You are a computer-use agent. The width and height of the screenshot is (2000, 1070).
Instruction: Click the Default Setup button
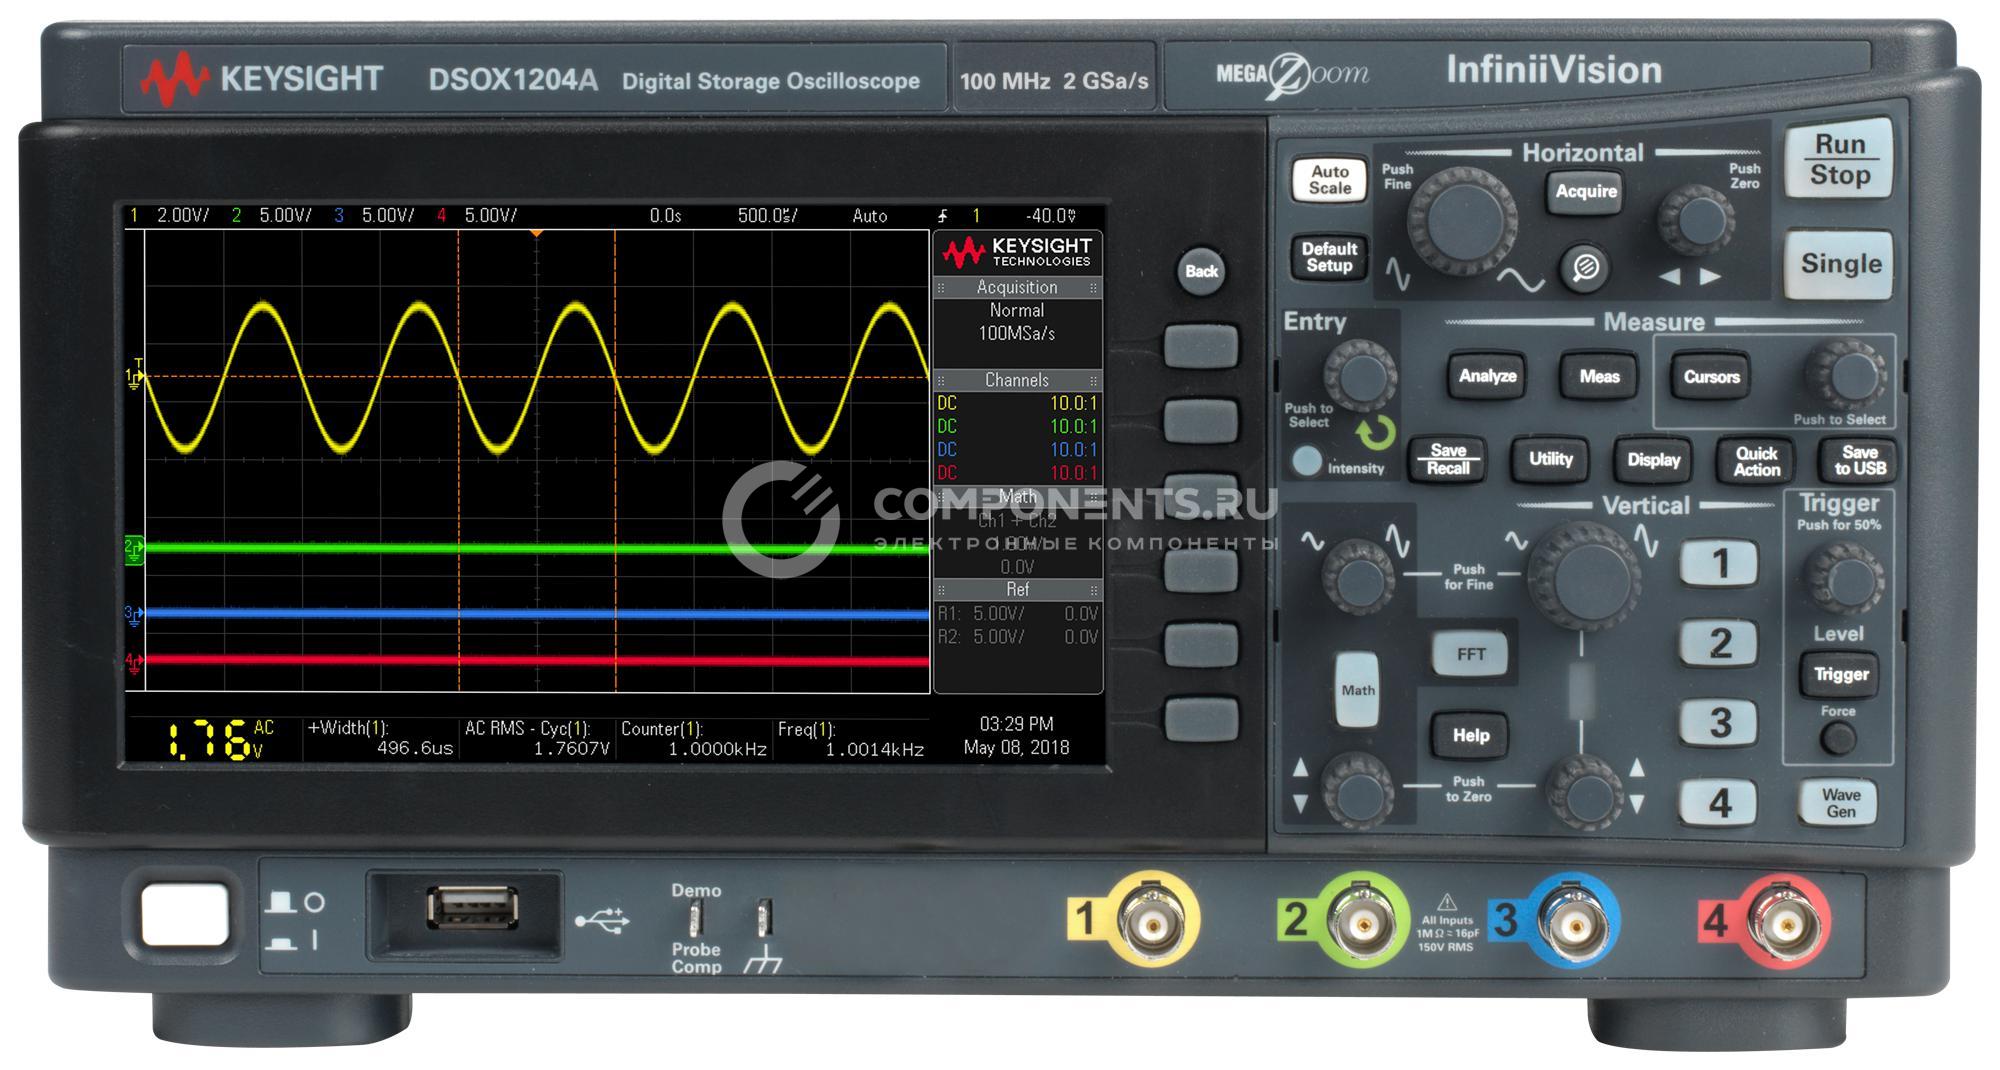tap(1329, 258)
